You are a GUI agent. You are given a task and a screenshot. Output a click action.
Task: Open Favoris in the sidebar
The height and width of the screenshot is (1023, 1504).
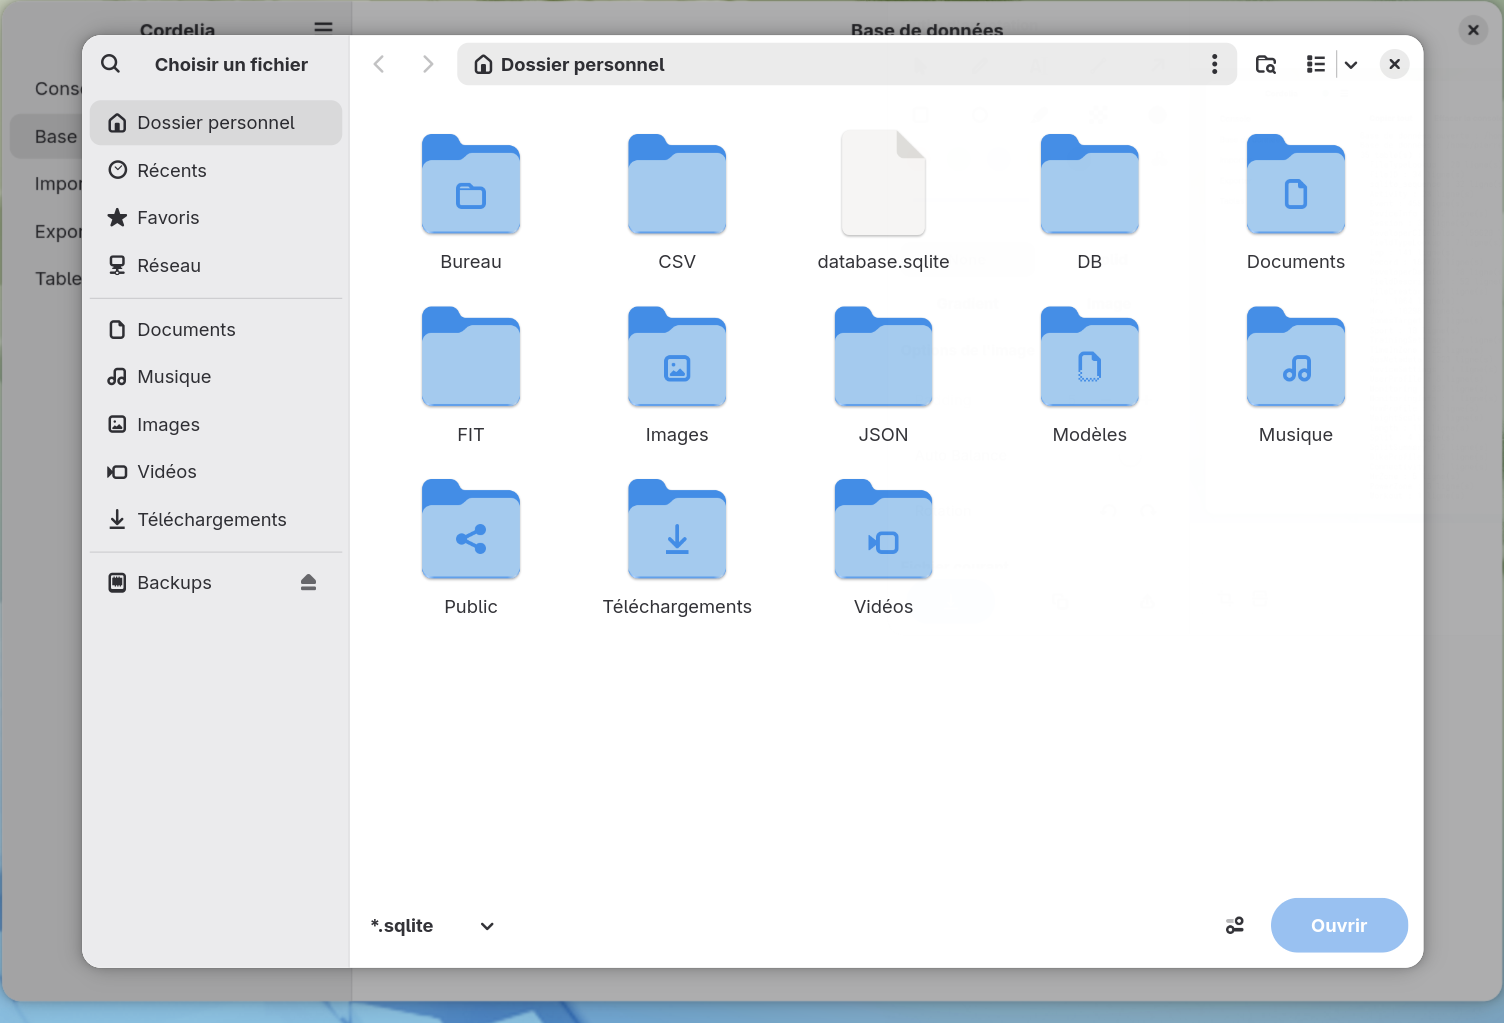[x=216, y=218]
